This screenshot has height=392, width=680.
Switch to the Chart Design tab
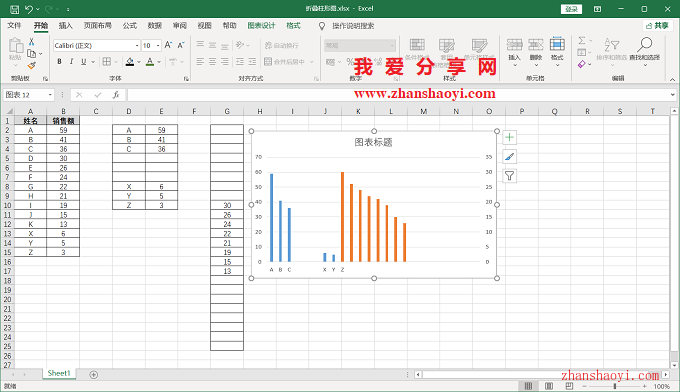(261, 26)
